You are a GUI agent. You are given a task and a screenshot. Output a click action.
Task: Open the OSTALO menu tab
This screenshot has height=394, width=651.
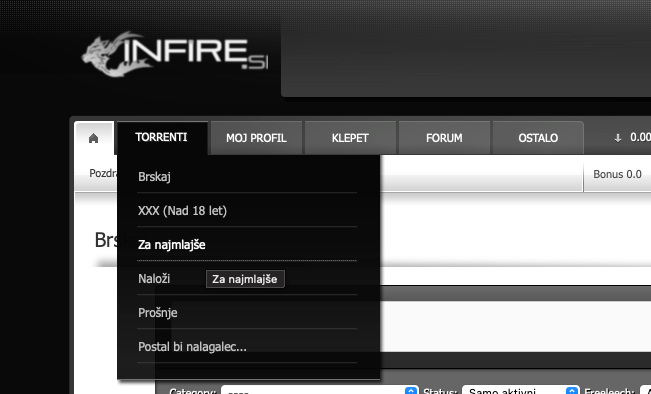[x=538, y=138]
